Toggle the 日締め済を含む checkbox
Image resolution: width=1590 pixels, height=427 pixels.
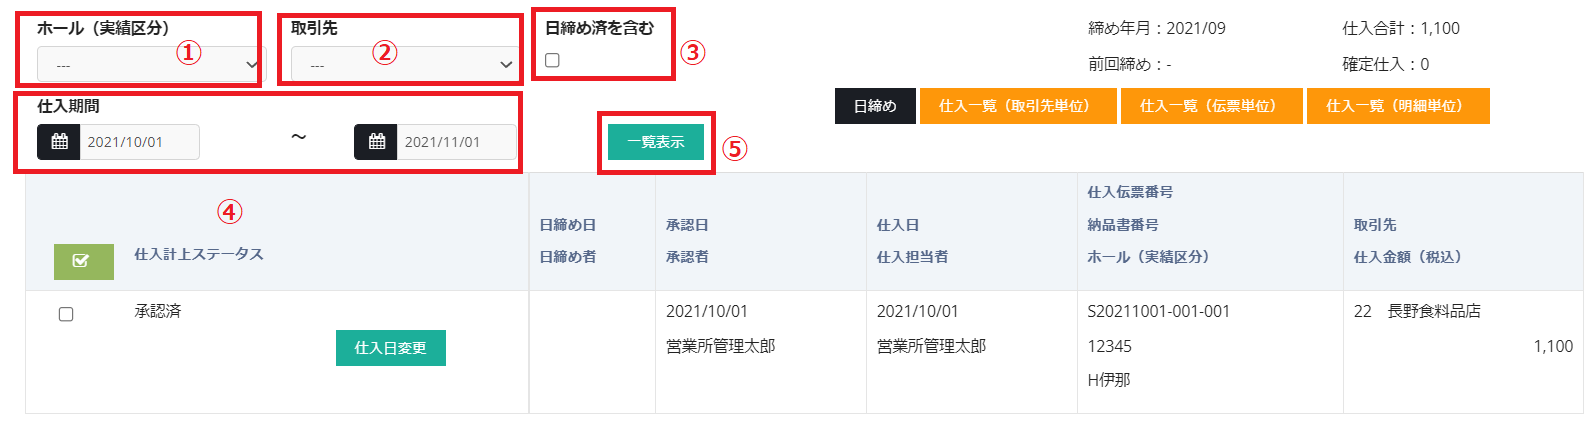point(552,60)
